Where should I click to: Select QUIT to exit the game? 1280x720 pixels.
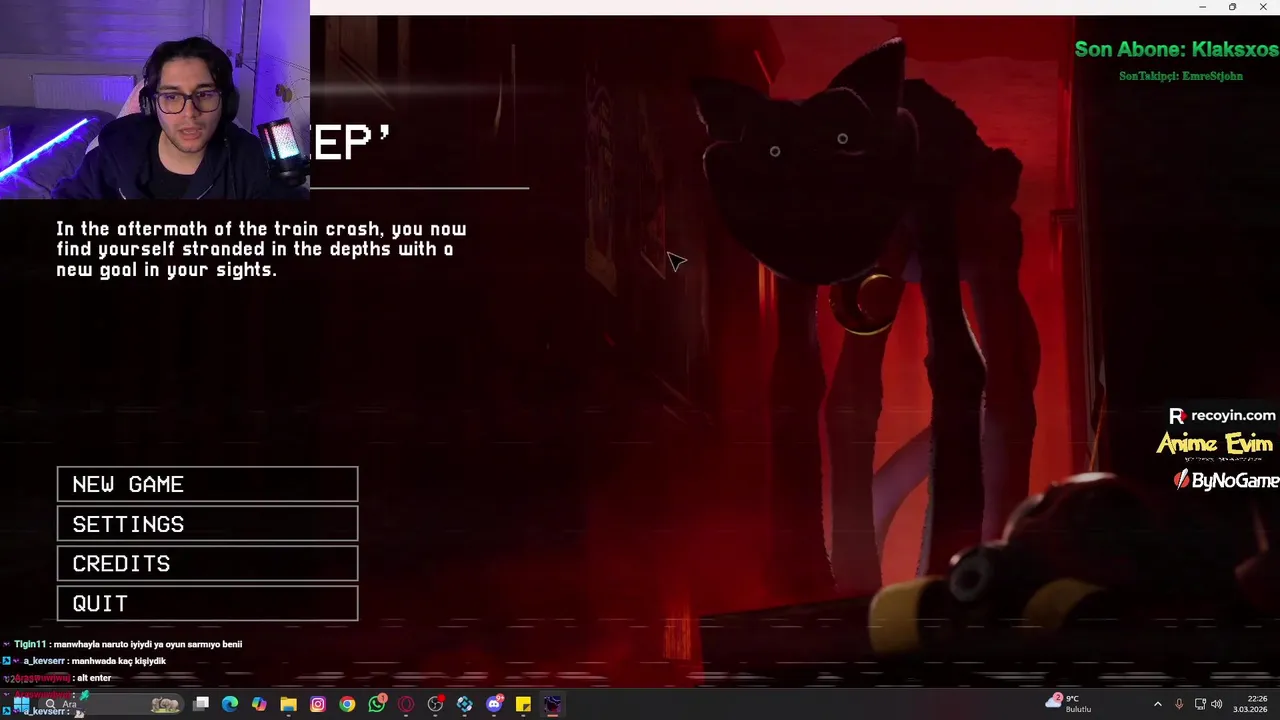[207, 604]
